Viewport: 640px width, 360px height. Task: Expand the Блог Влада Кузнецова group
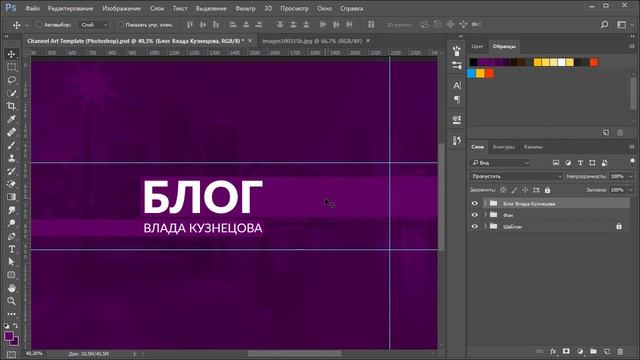[485, 203]
